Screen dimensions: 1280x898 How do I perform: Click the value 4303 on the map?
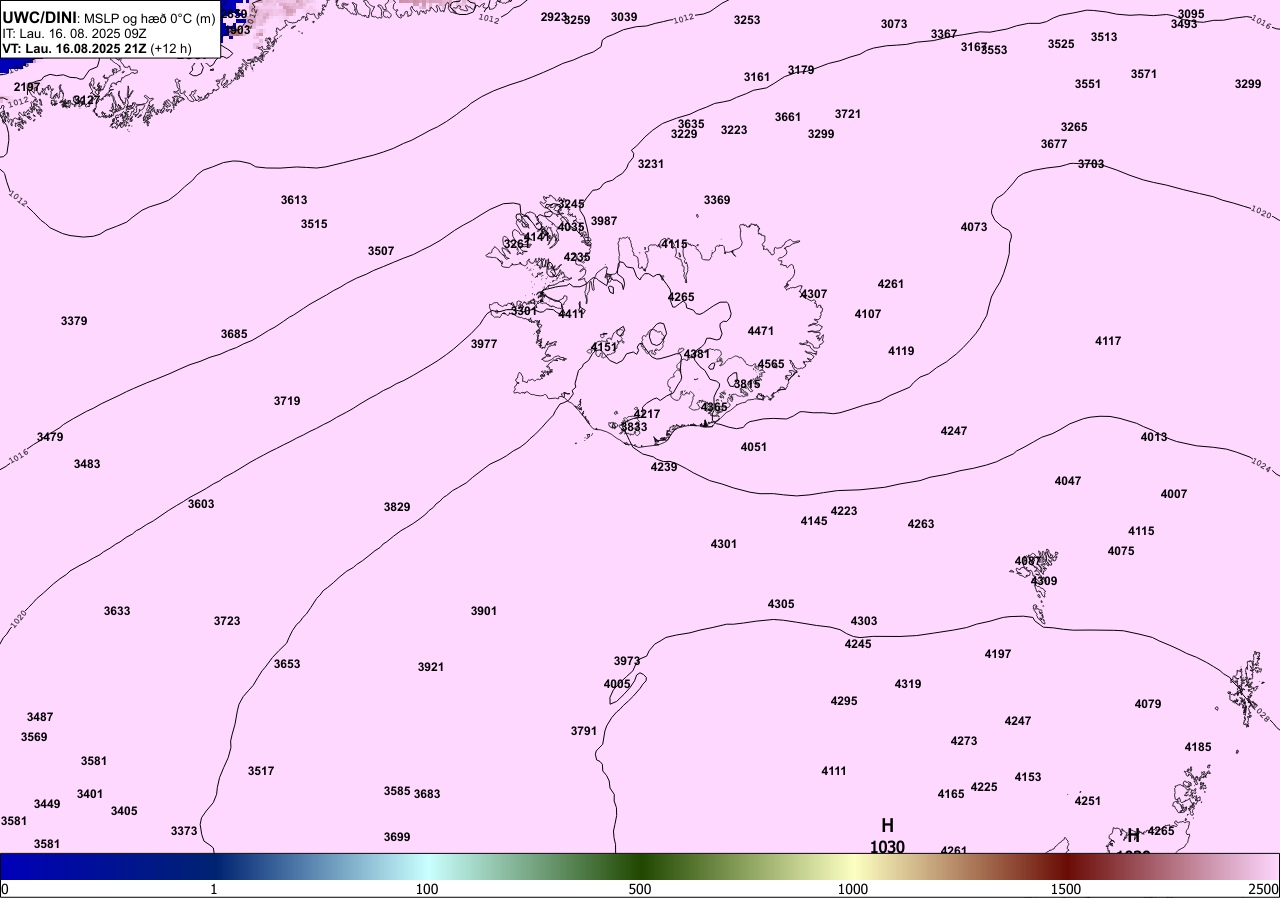click(x=864, y=621)
